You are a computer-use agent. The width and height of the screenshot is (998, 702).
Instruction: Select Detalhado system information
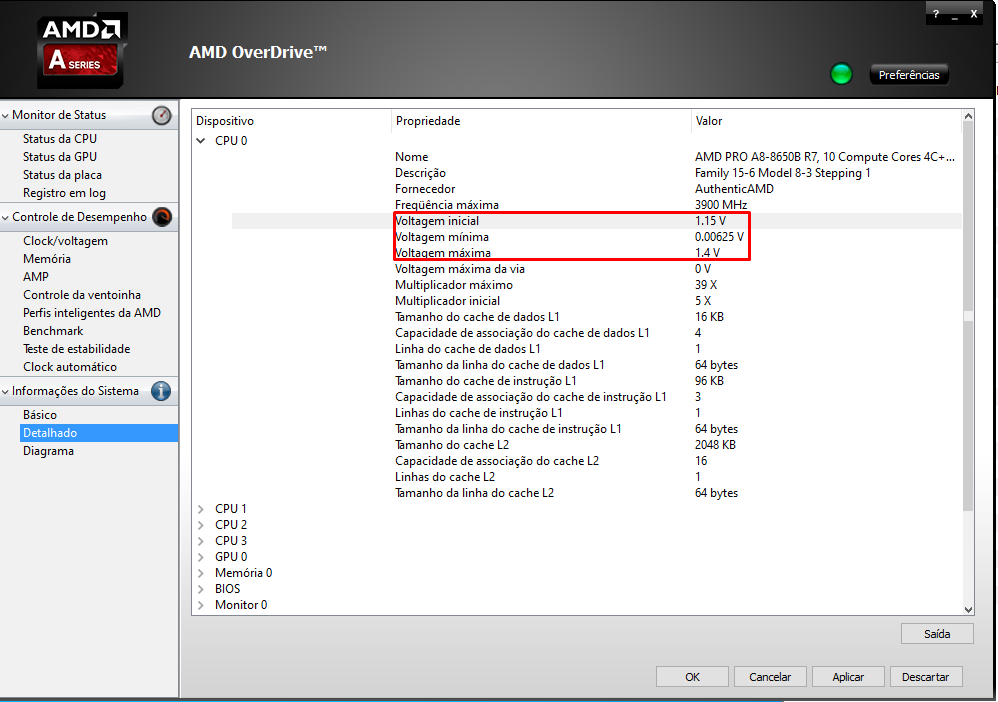coord(99,433)
